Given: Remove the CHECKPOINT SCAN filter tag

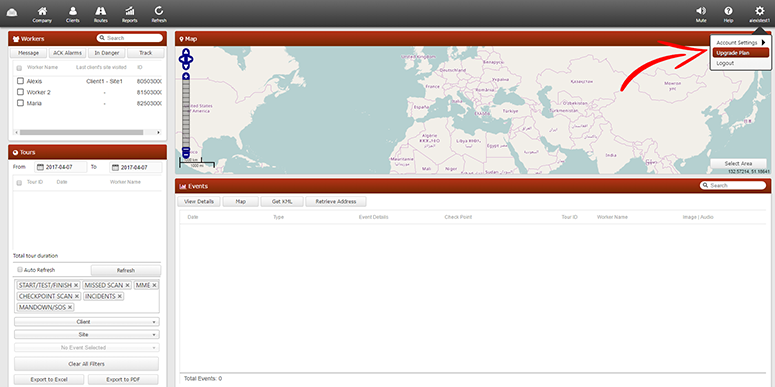Looking at the screenshot, I should click(77, 297).
